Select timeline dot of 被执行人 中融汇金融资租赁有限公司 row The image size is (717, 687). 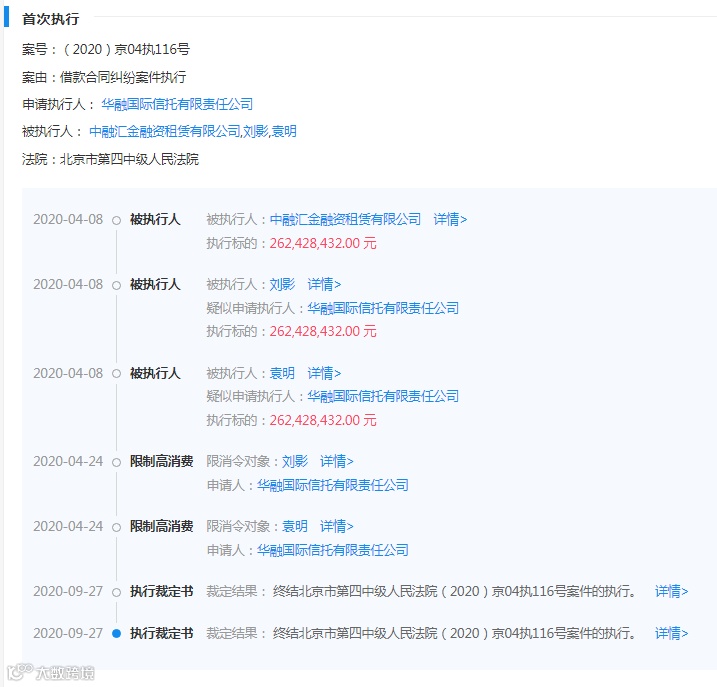point(117,220)
